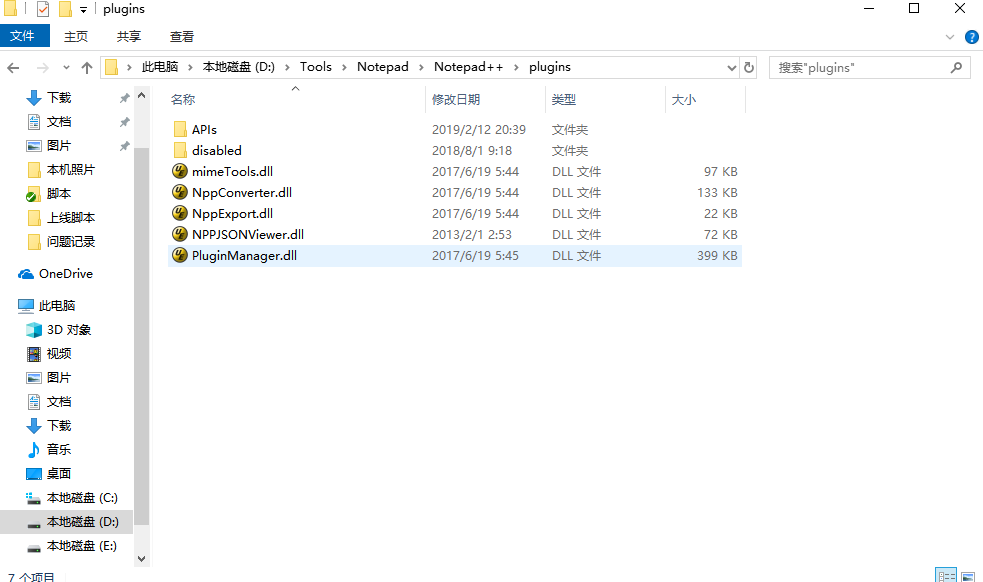The width and height of the screenshot is (983, 582).
Task: Expand chevron after Notepad++ in address bar
Action: point(516,68)
